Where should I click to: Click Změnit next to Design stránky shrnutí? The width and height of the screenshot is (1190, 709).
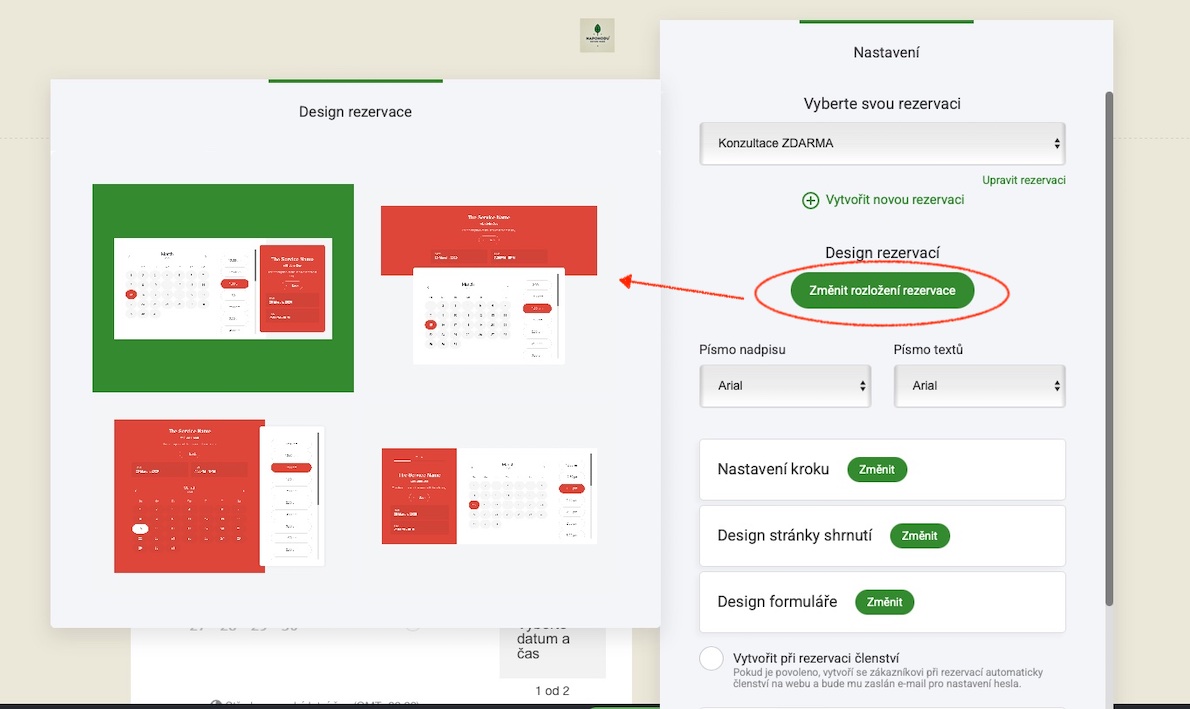click(919, 536)
